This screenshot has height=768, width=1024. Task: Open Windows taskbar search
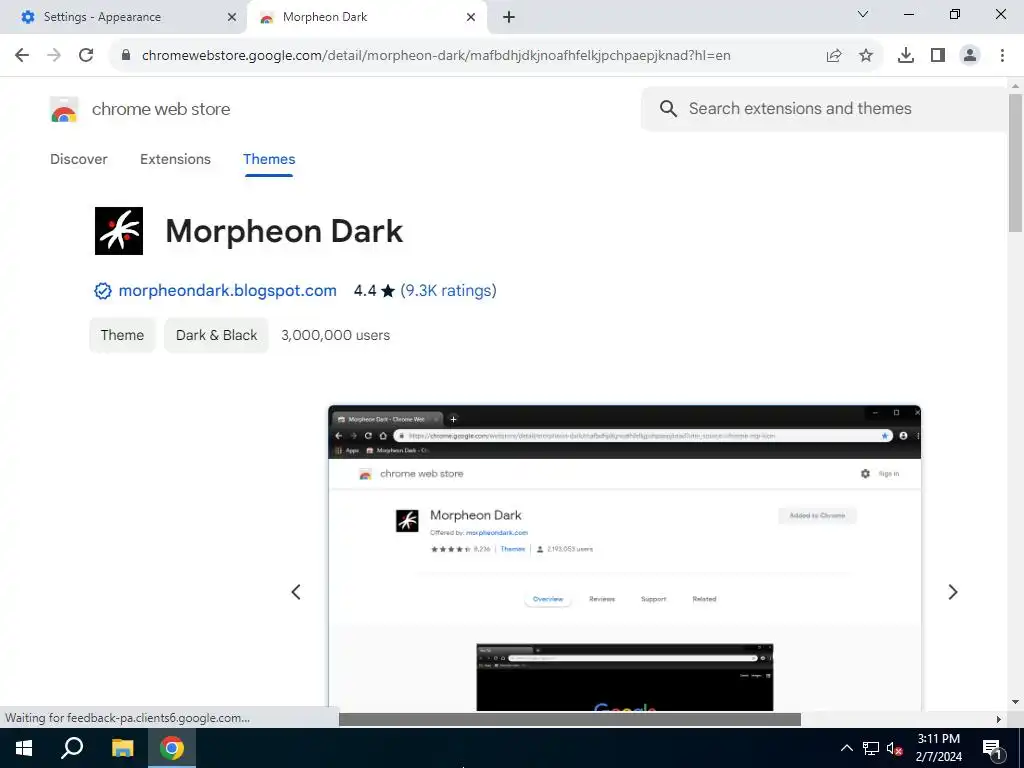point(72,748)
